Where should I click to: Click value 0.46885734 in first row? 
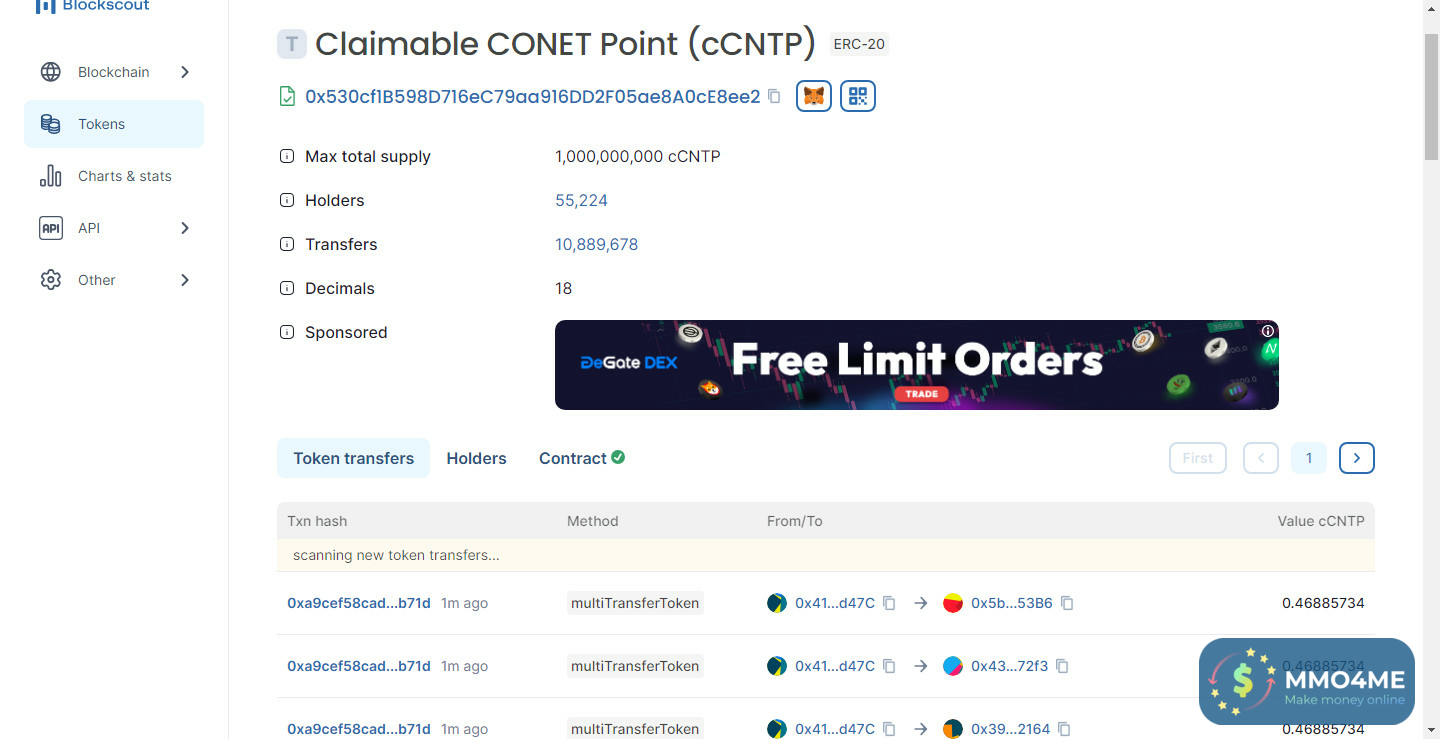1323,603
